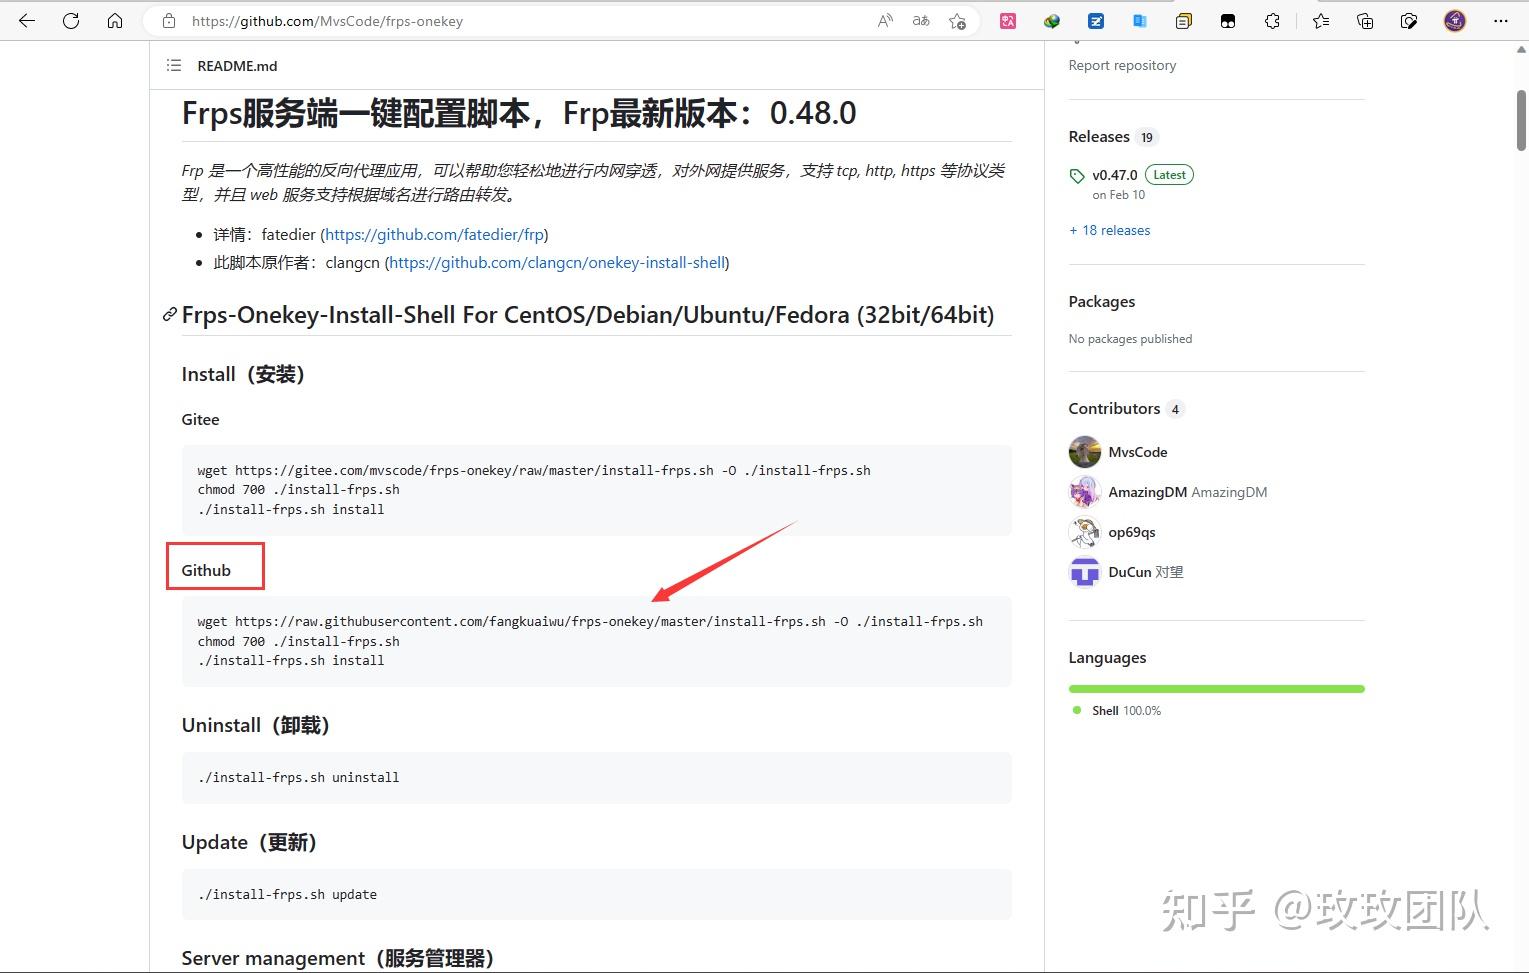This screenshot has width=1529, height=973.
Task: Open the v0.47.0 release
Action: (x=1115, y=175)
